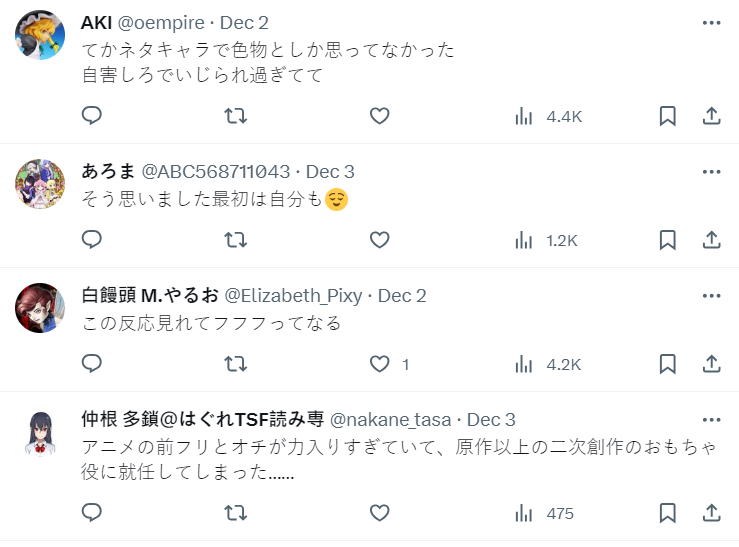Click the nakane_tasa profile avatar
739x547 pixels.
click(x=41, y=432)
